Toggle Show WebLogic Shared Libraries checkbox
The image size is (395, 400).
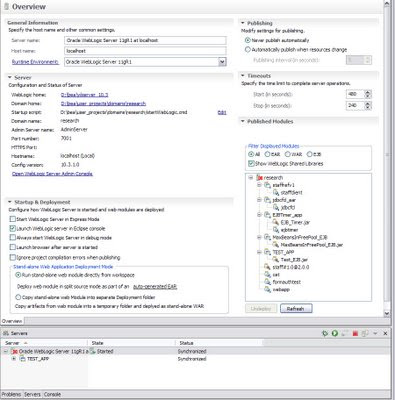coord(251,164)
